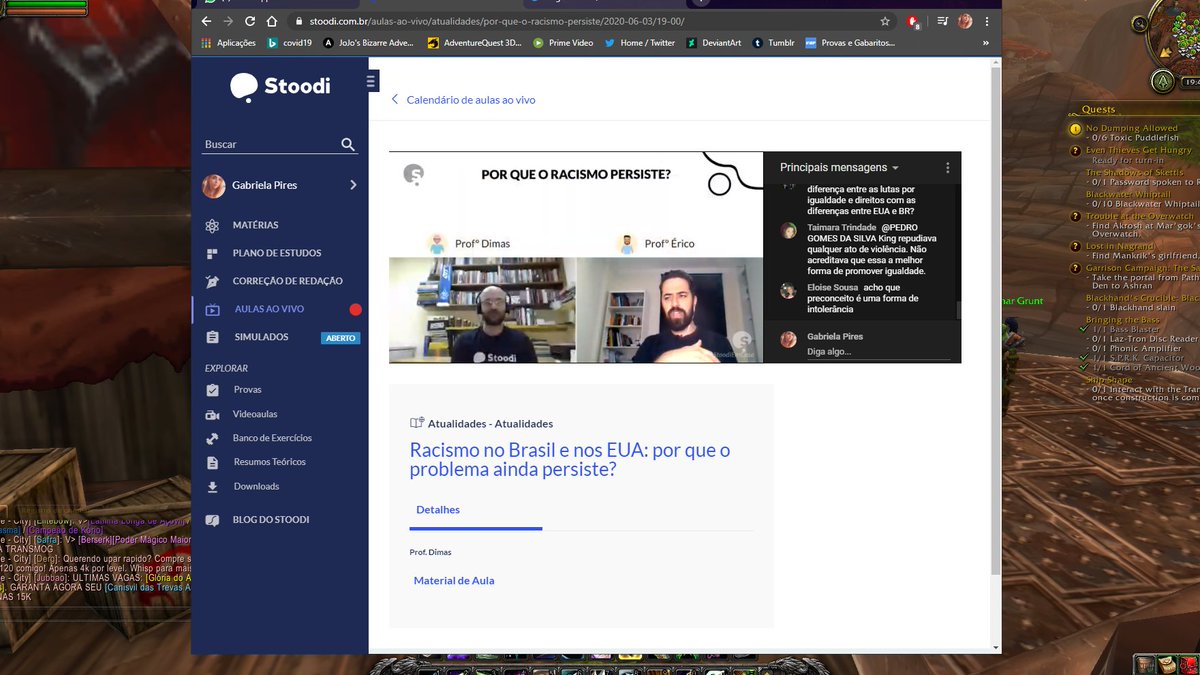Click the Aulas ao Vivo TV icon

pos(212,310)
